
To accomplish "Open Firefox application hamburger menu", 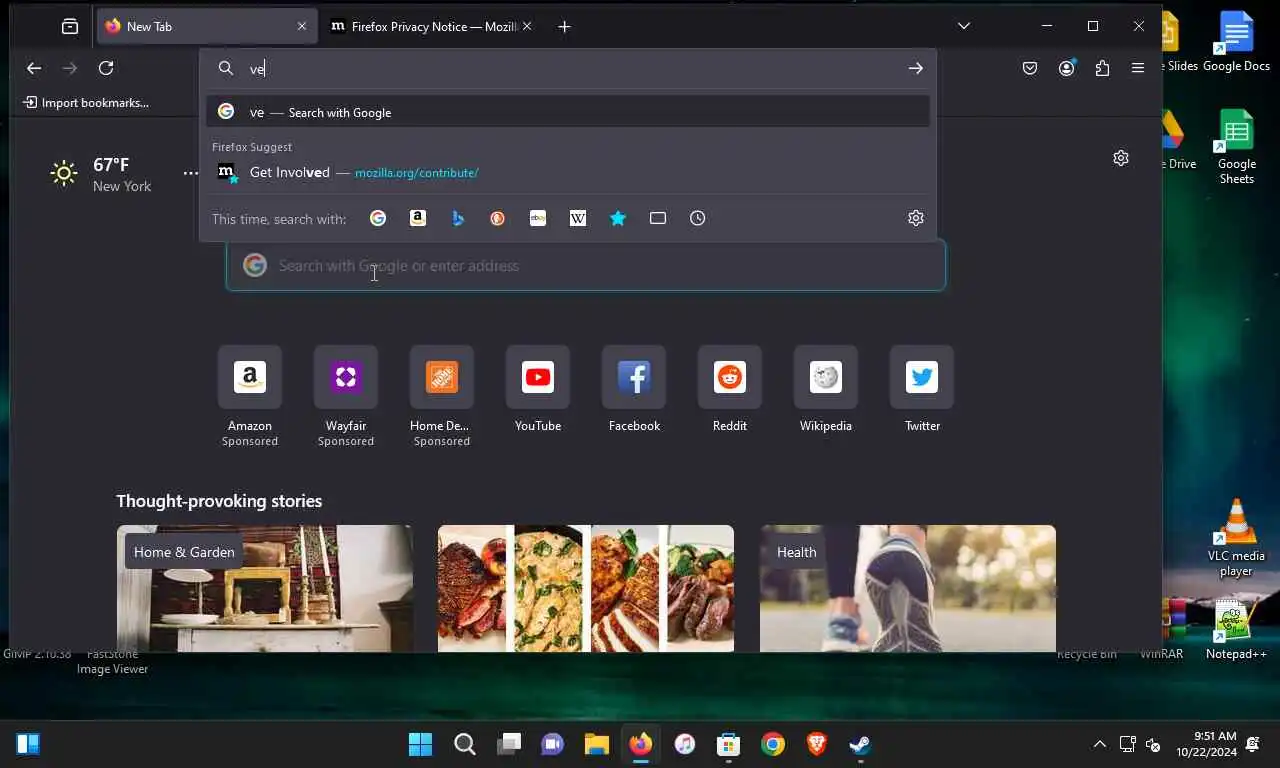I will tap(1138, 68).
